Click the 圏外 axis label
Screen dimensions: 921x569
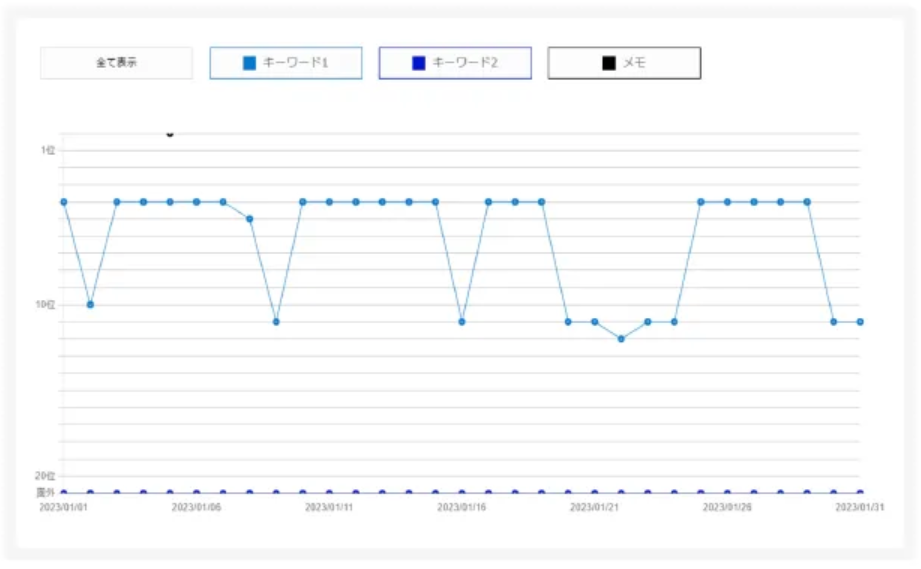tap(45, 492)
